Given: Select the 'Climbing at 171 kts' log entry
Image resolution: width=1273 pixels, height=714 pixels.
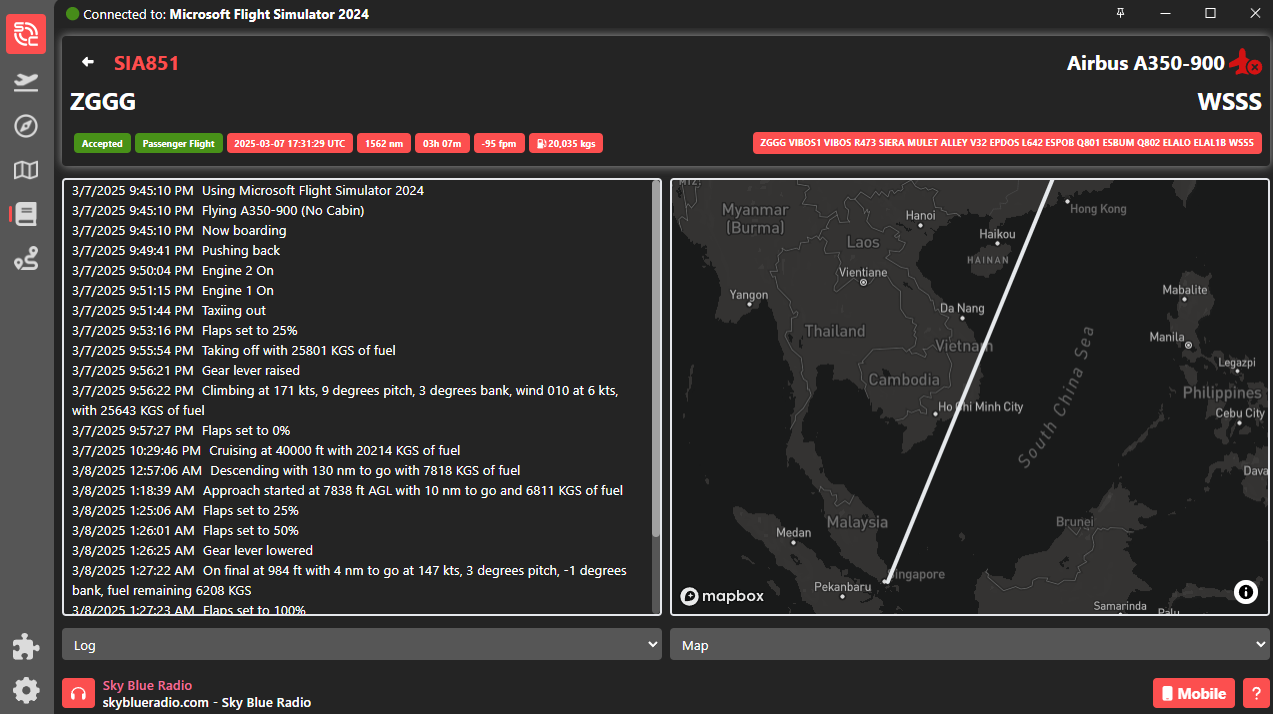Looking at the screenshot, I should (345, 400).
